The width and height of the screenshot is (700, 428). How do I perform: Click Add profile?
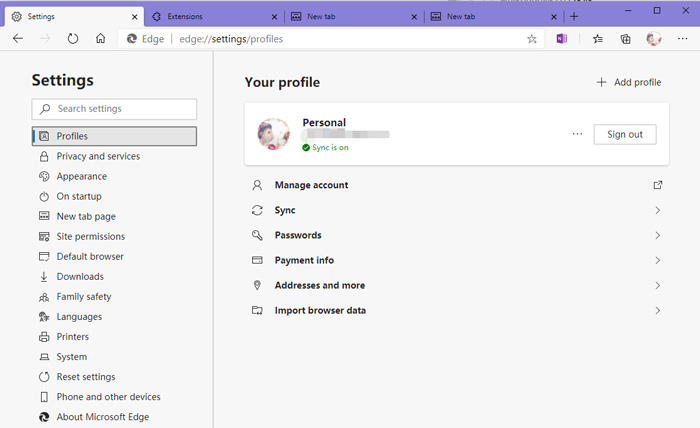(x=629, y=83)
